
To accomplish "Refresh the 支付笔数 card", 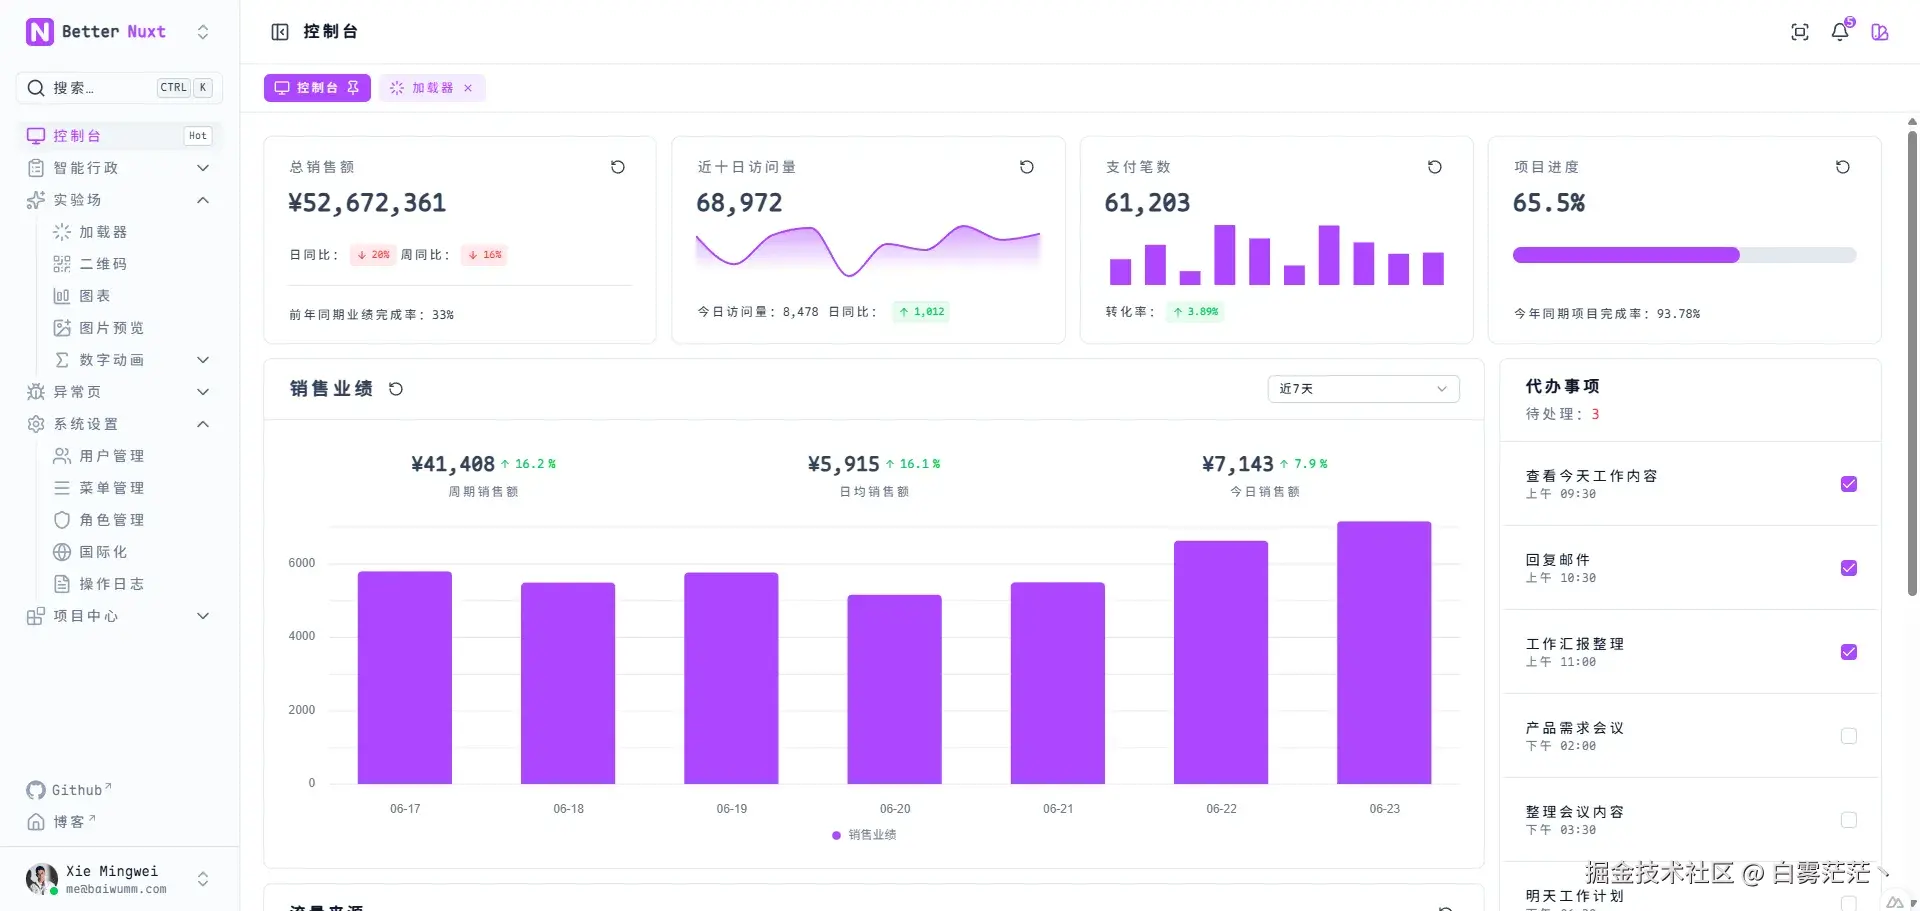I will click(1435, 167).
